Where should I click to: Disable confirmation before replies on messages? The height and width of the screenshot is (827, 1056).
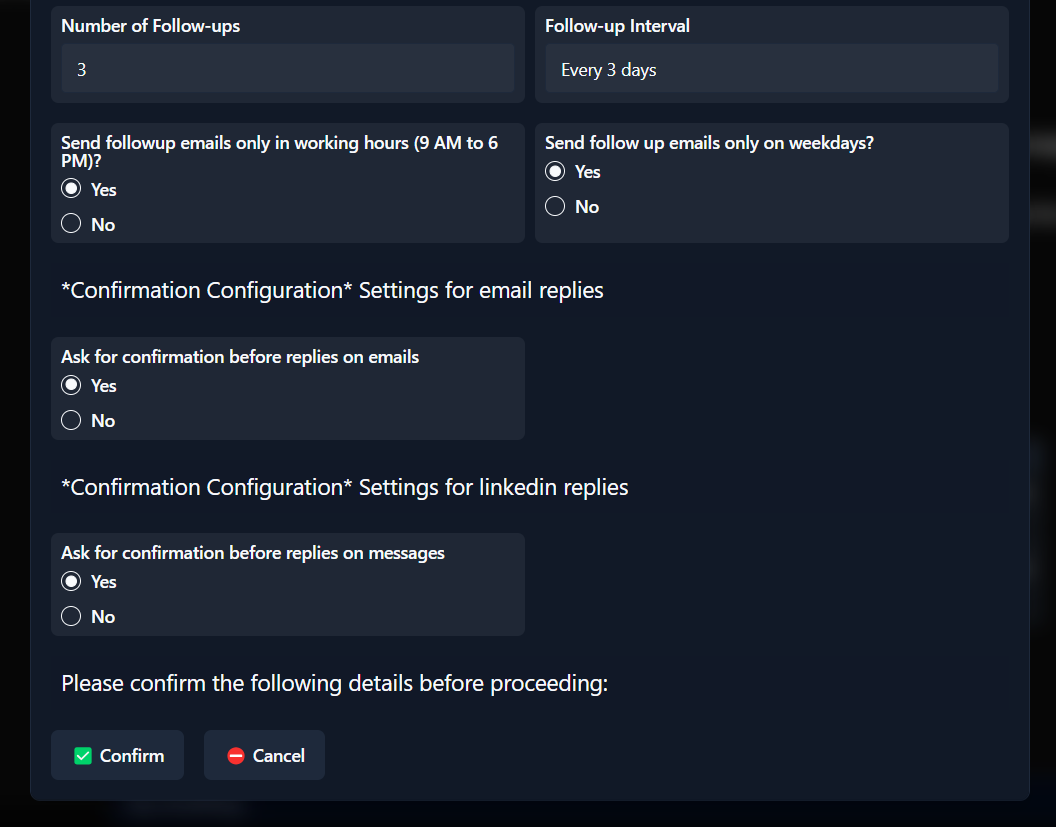(71, 616)
